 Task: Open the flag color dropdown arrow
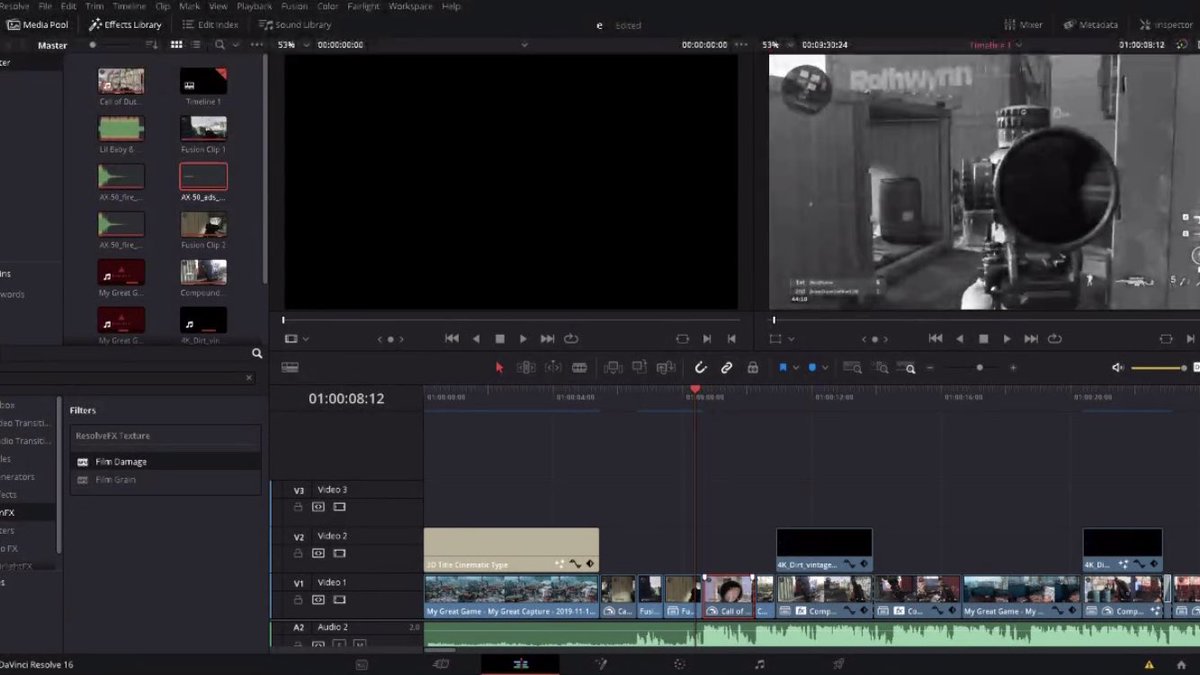click(x=796, y=368)
